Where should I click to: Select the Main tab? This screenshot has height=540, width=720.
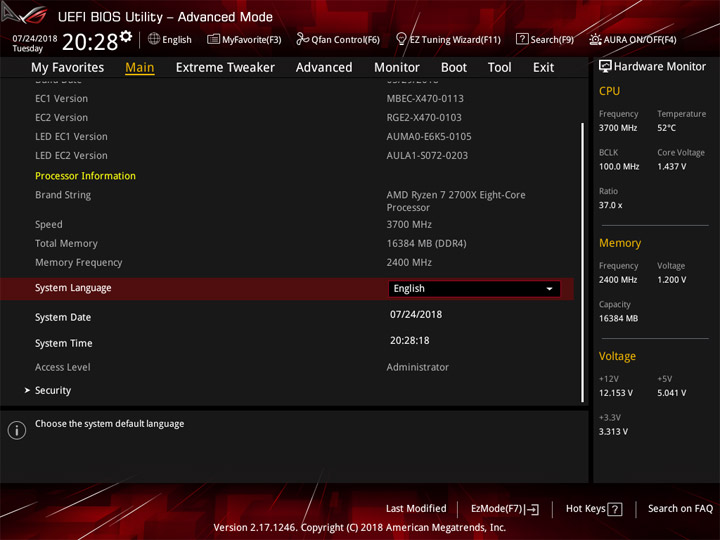coord(140,68)
